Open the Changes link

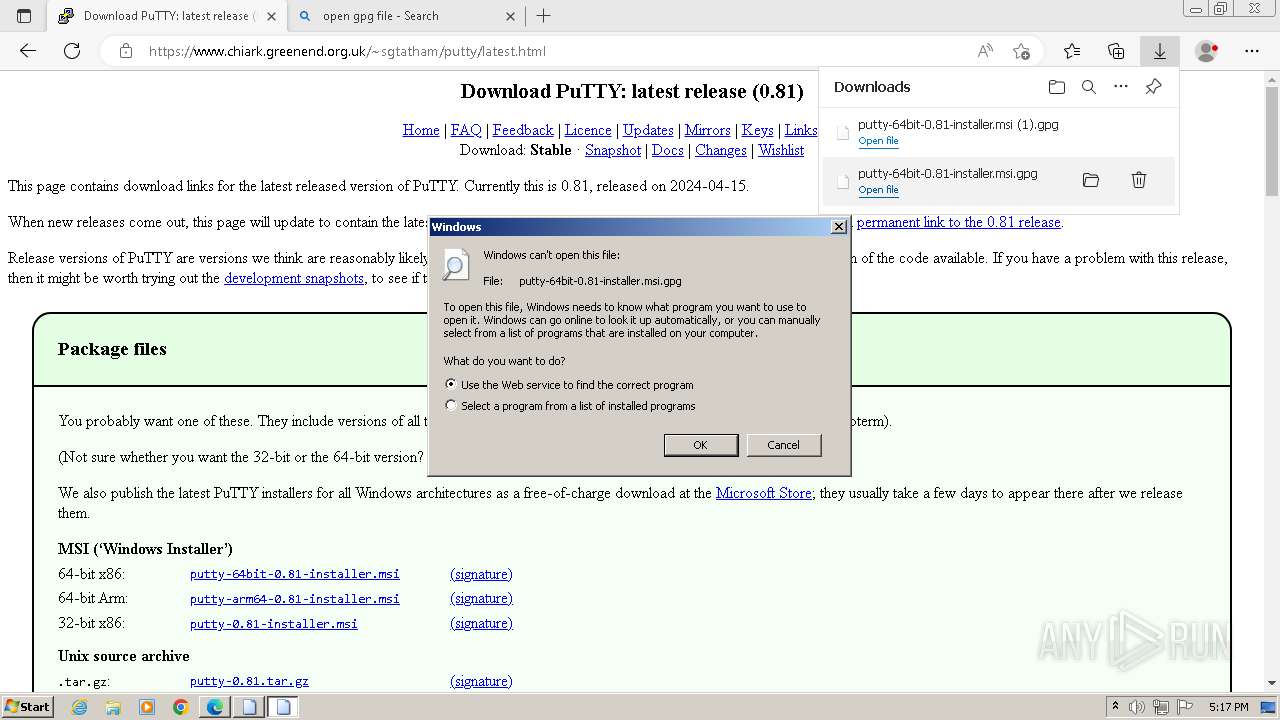point(721,150)
